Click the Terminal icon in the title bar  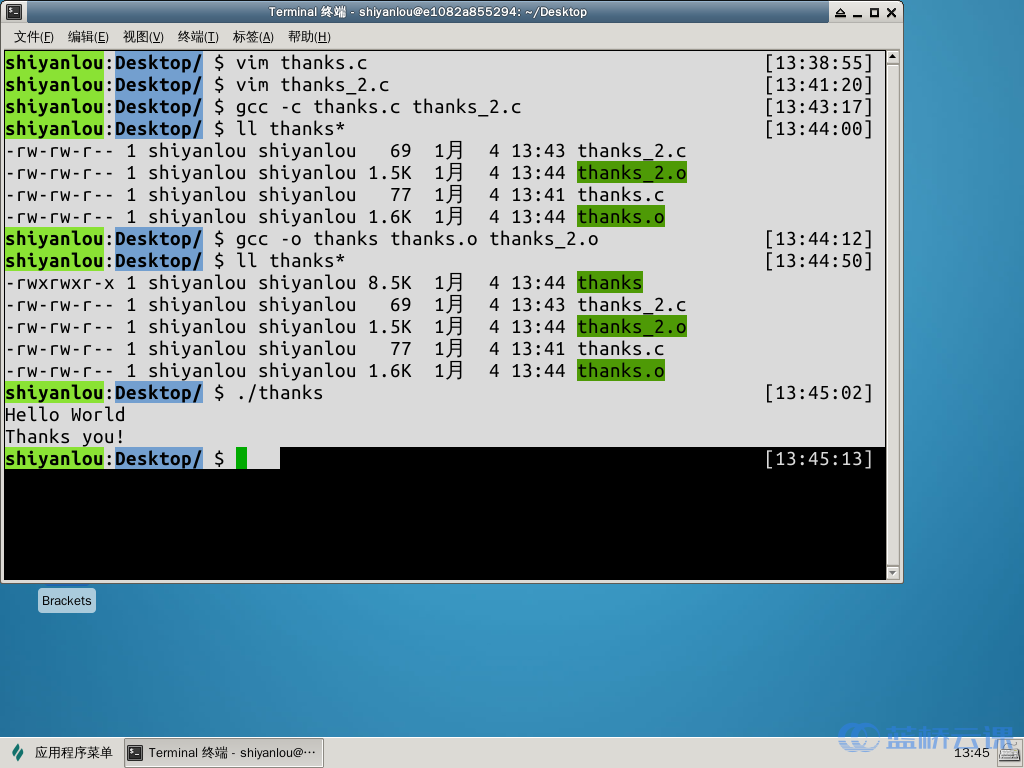tap(13, 12)
